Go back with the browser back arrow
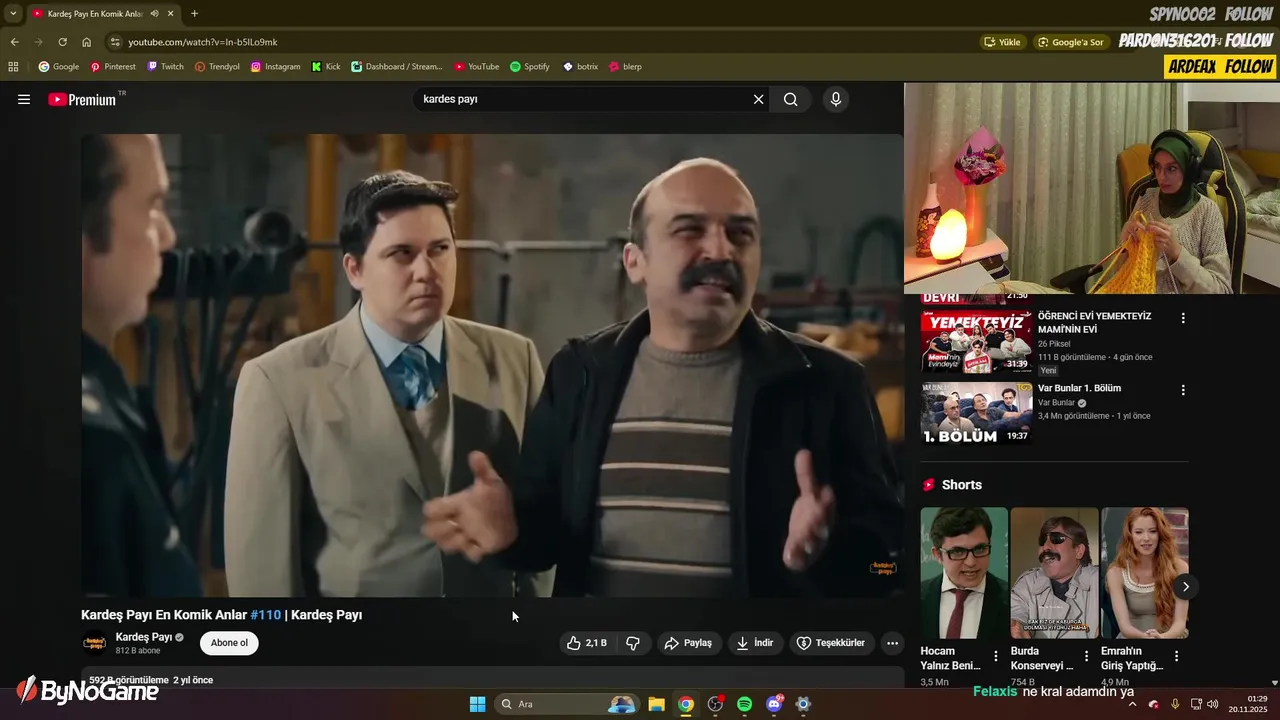 coord(14,42)
